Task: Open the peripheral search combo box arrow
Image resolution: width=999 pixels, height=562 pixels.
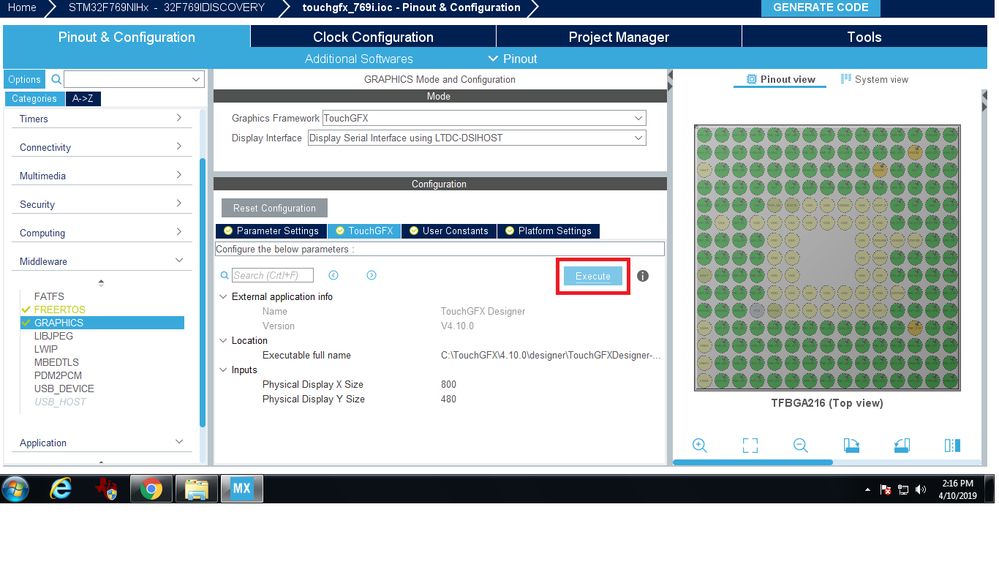Action: [x=196, y=79]
